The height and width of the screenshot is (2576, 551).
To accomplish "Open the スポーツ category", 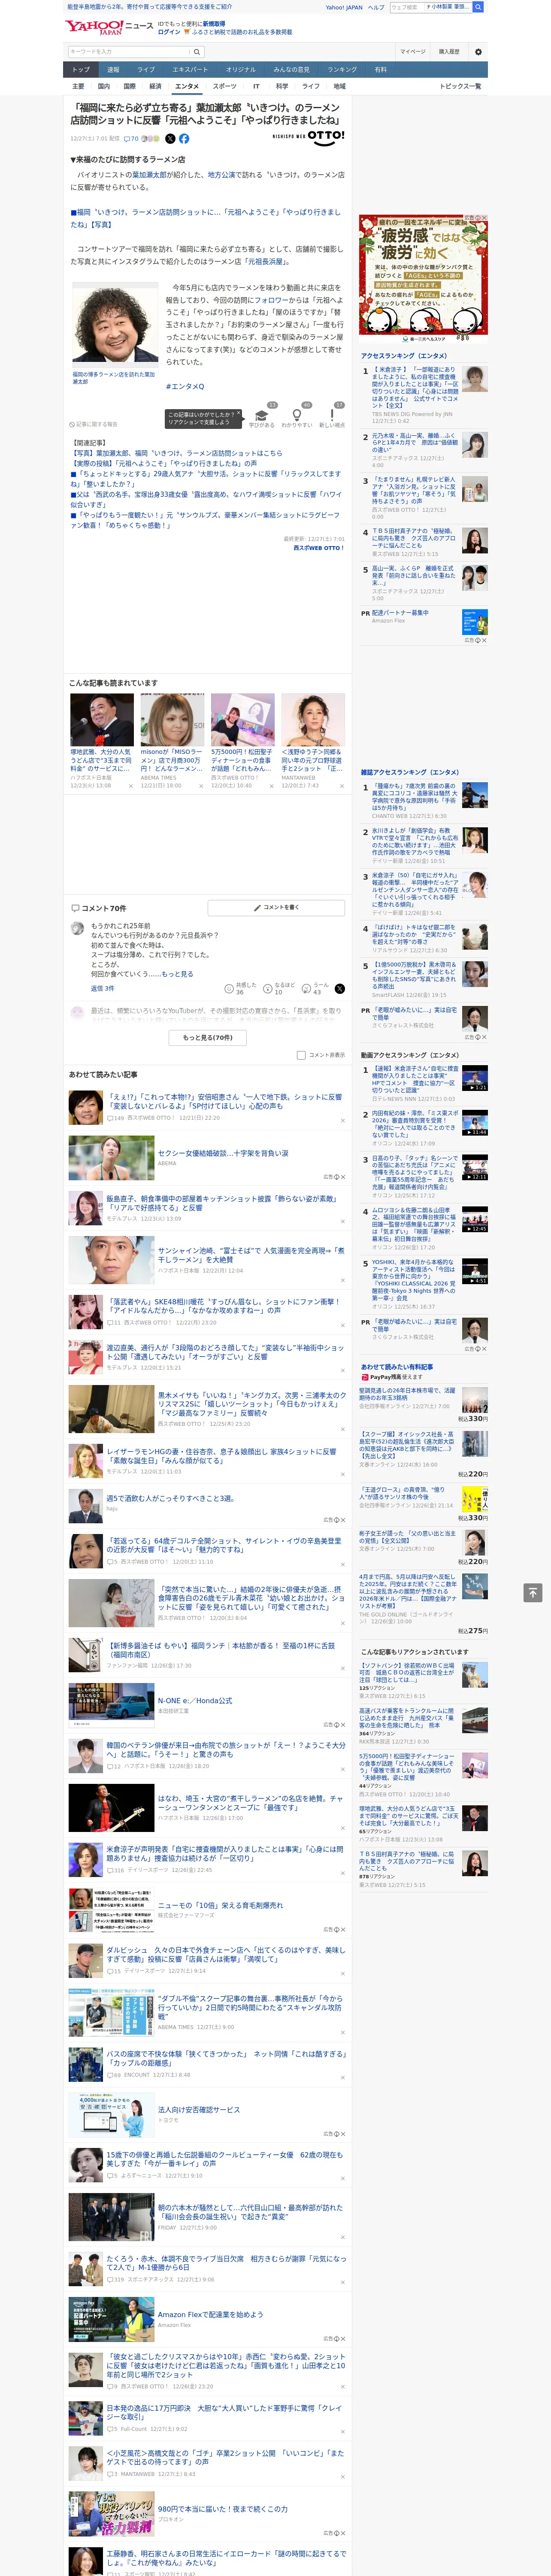I will click(225, 86).
